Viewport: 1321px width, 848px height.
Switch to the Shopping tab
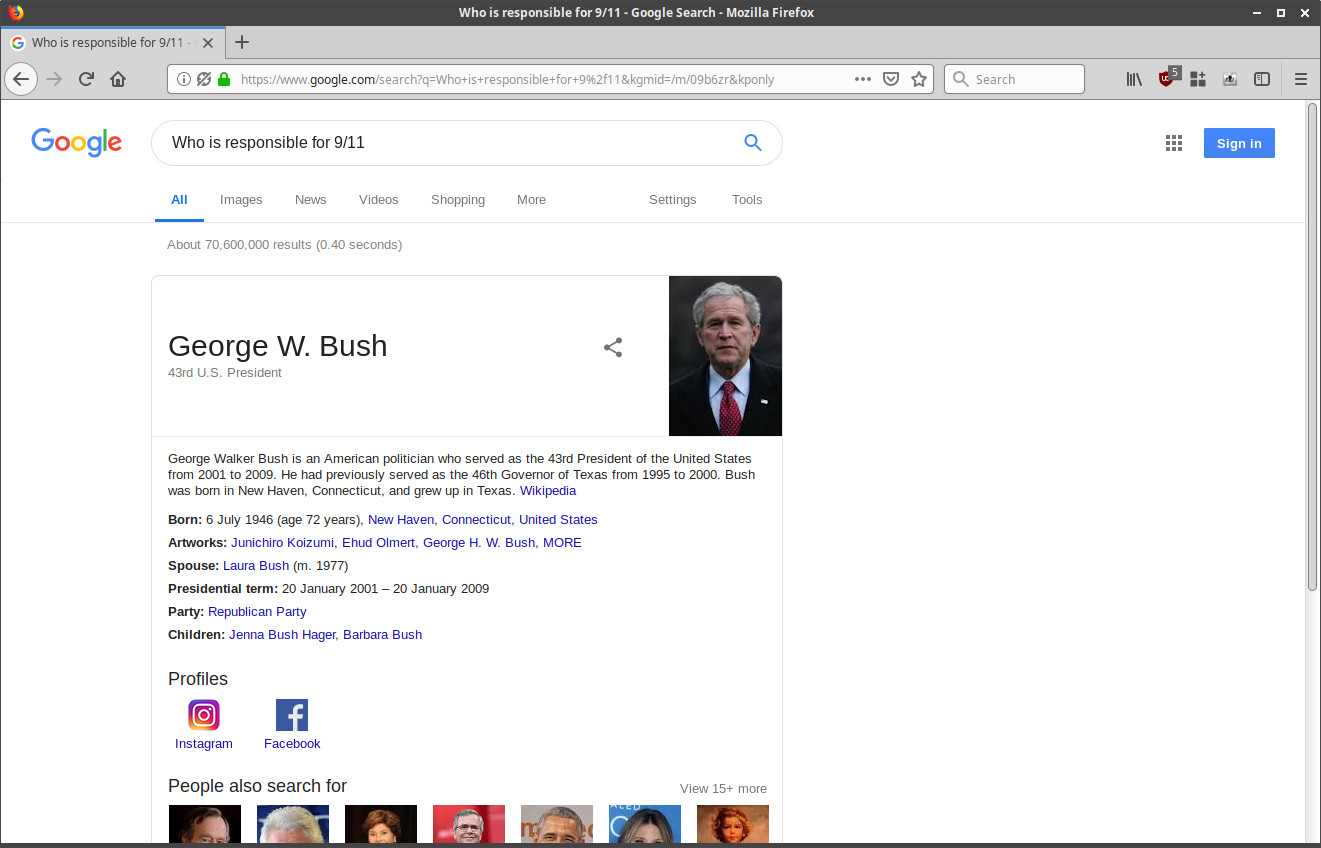pos(458,200)
